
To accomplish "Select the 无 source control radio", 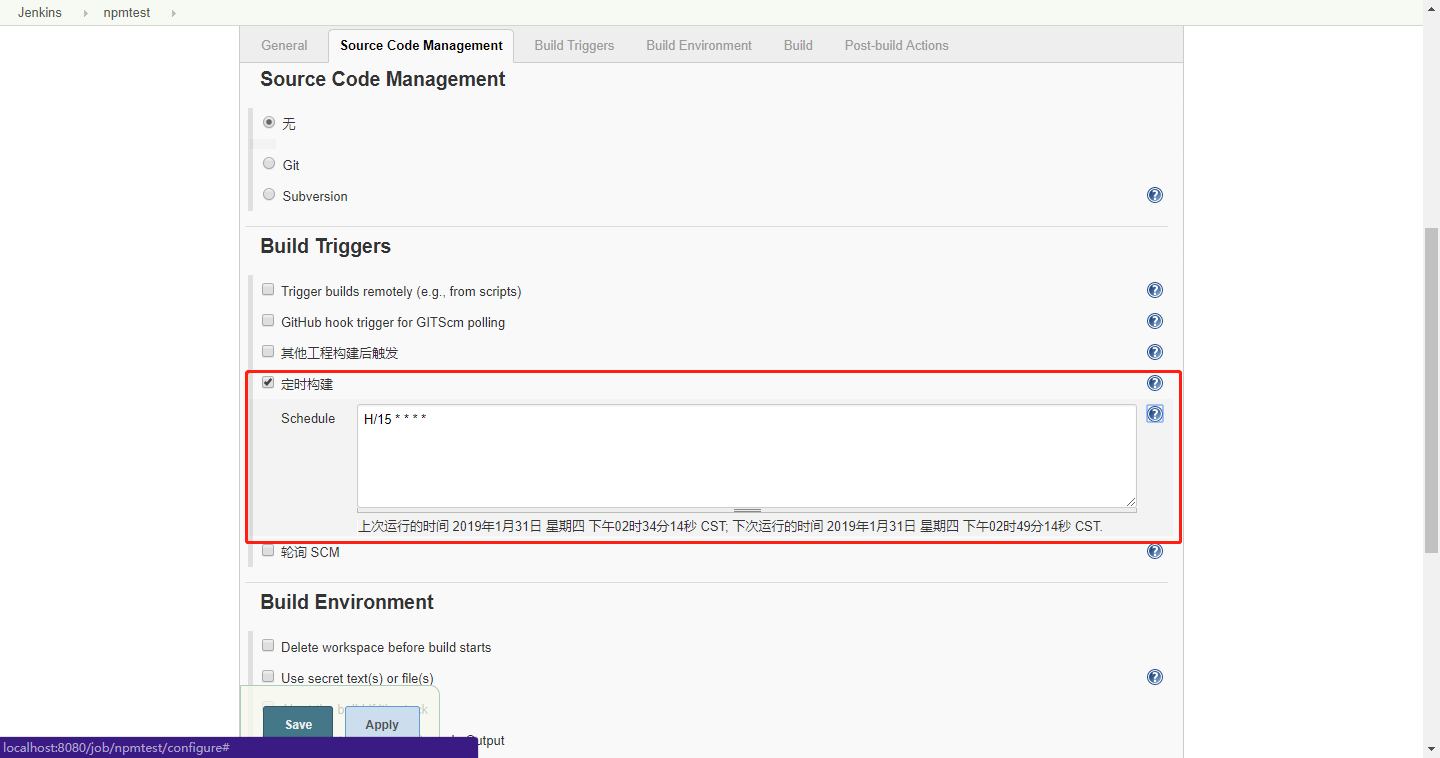I will point(269,122).
